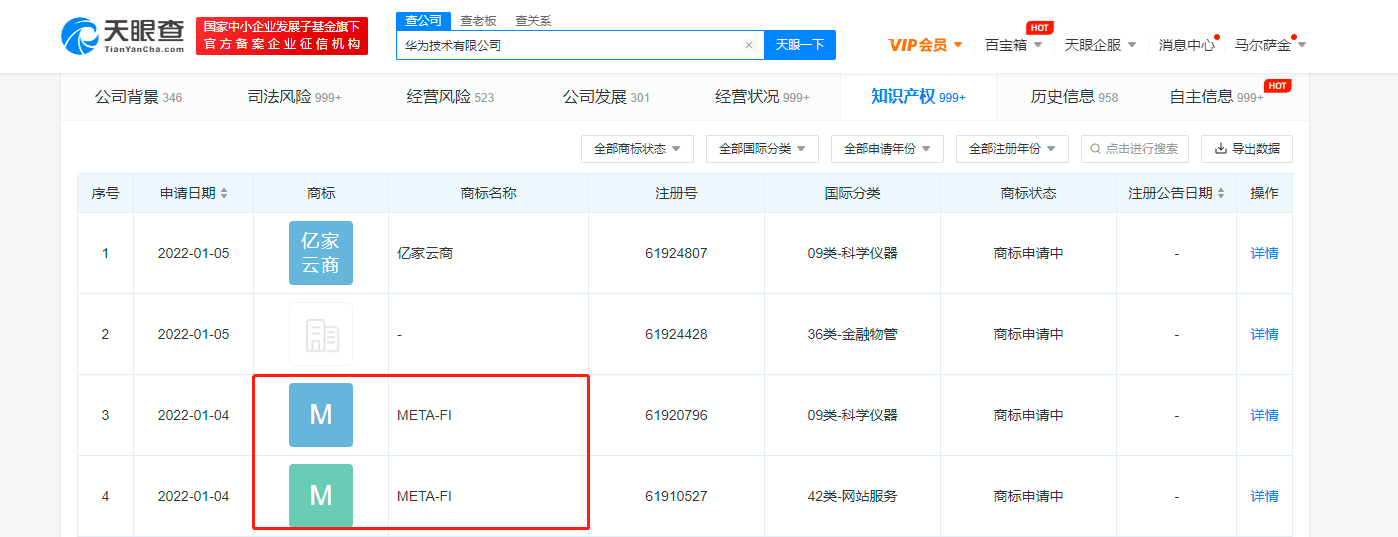Click the export download icon
This screenshot has height=537, width=1398.
click(x=1220, y=149)
